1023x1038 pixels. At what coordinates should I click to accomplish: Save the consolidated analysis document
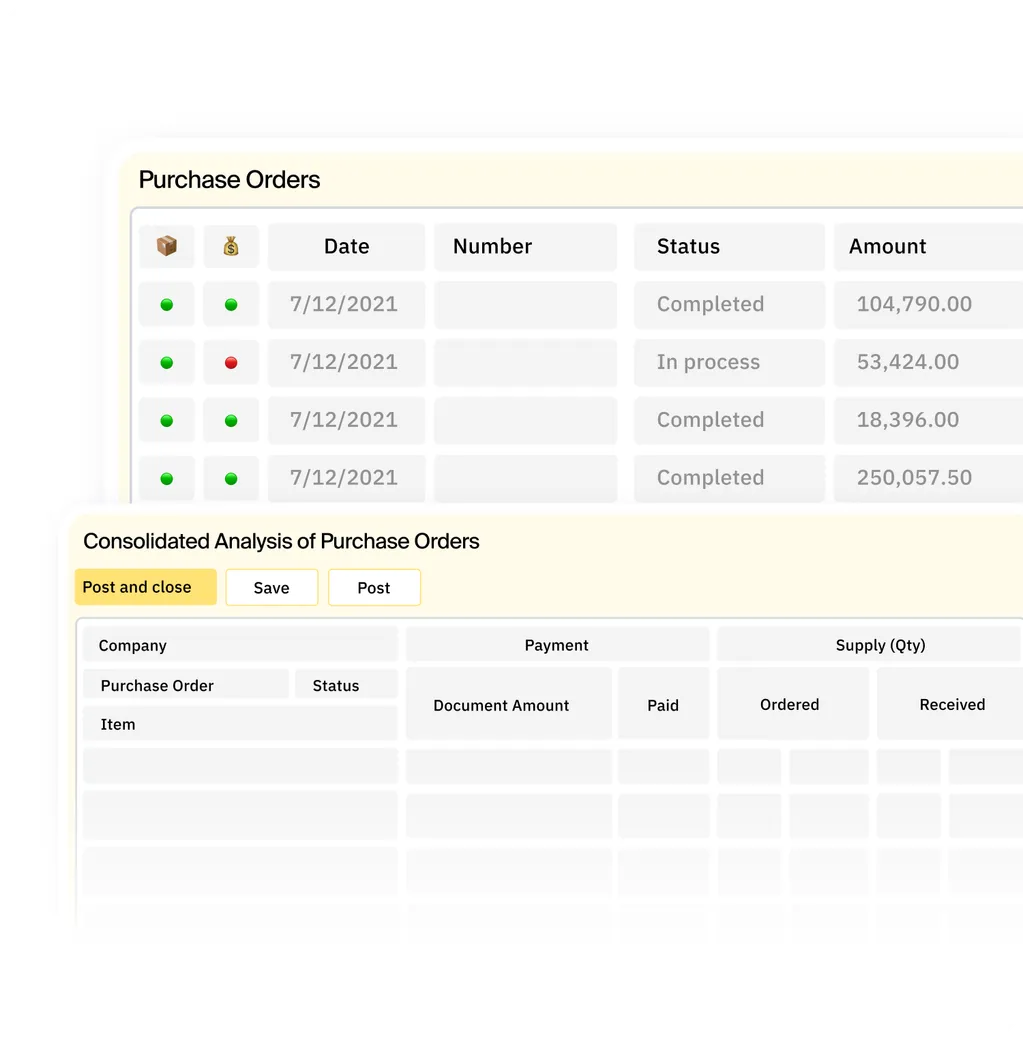pyautogui.click(x=271, y=587)
